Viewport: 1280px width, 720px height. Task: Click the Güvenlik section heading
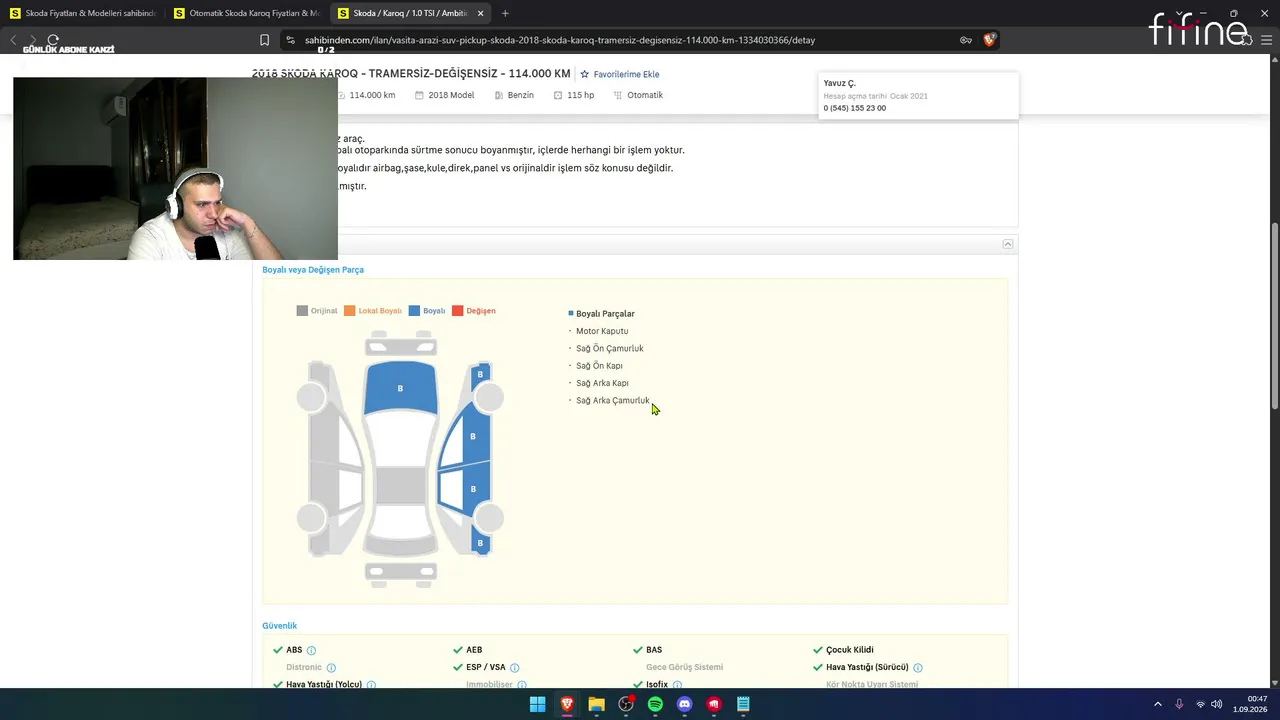coord(280,626)
